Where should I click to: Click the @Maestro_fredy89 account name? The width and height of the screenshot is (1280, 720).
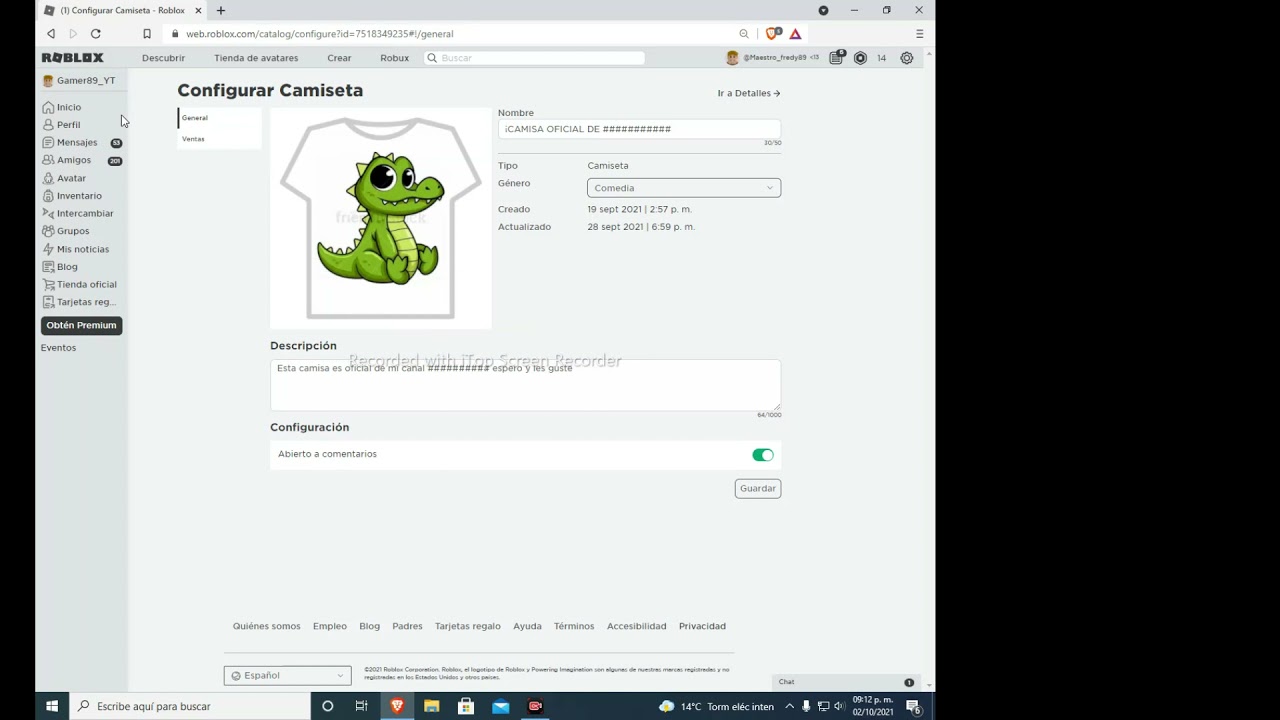click(x=774, y=58)
